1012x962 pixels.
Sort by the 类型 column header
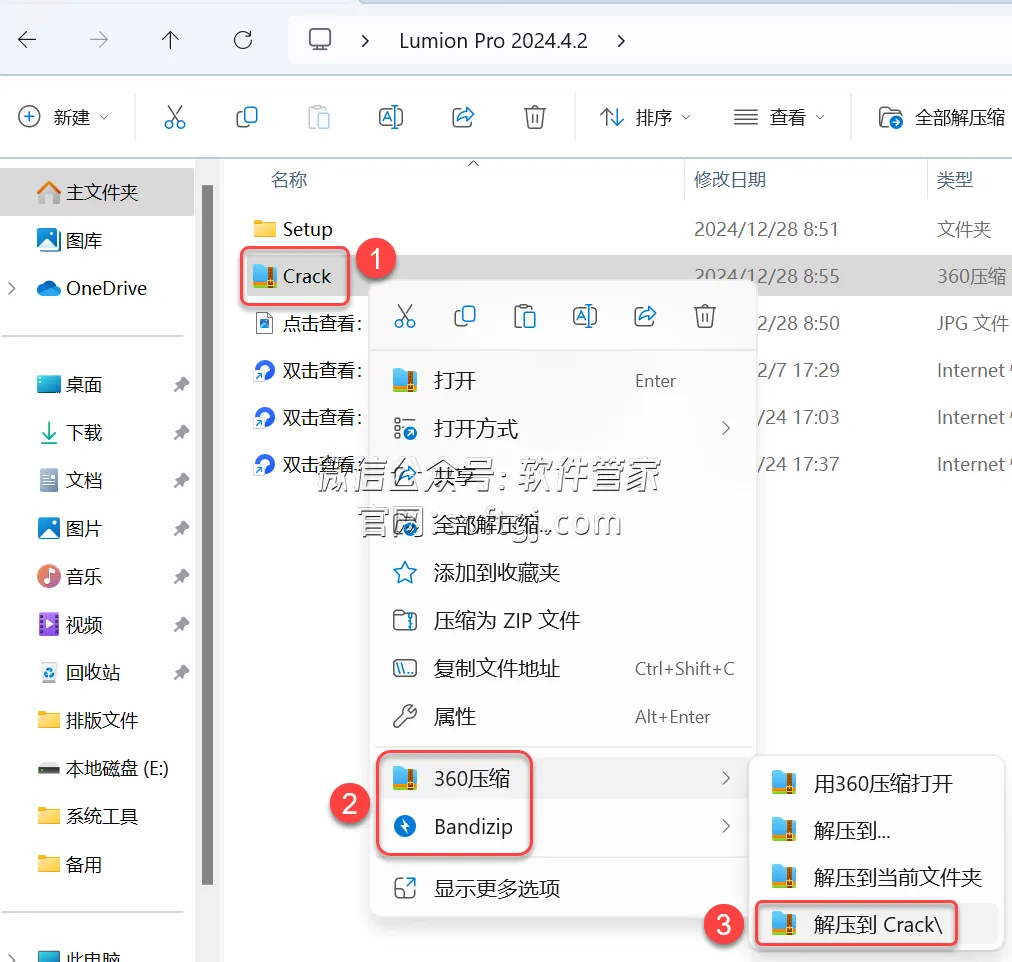[x=955, y=179]
